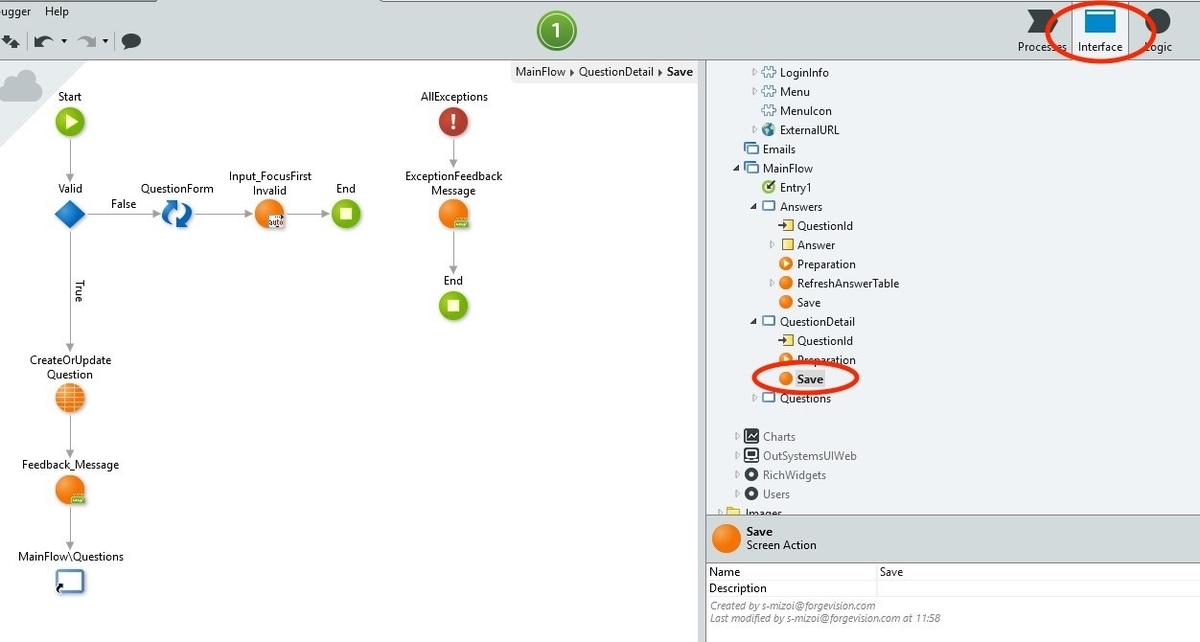
Task: Click the Start node in the flow
Action: click(70, 122)
